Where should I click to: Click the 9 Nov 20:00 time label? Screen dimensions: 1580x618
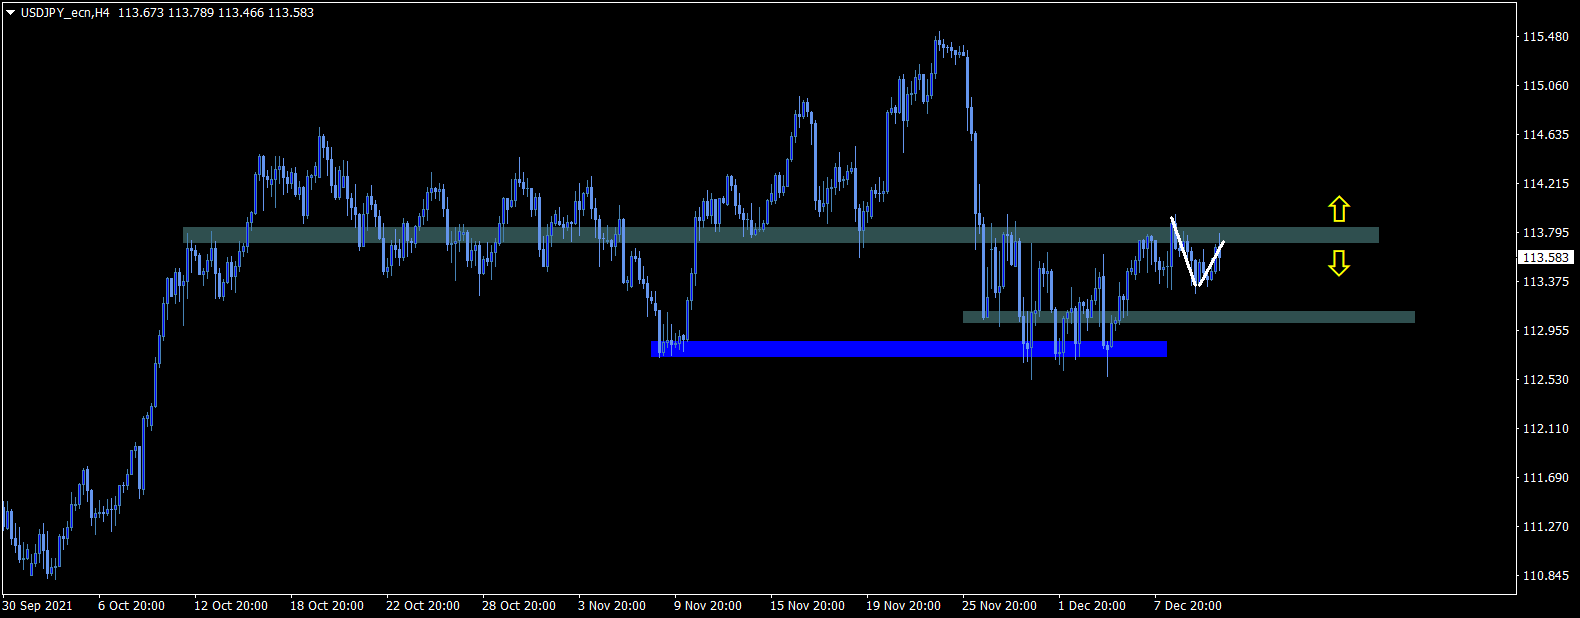click(x=708, y=606)
